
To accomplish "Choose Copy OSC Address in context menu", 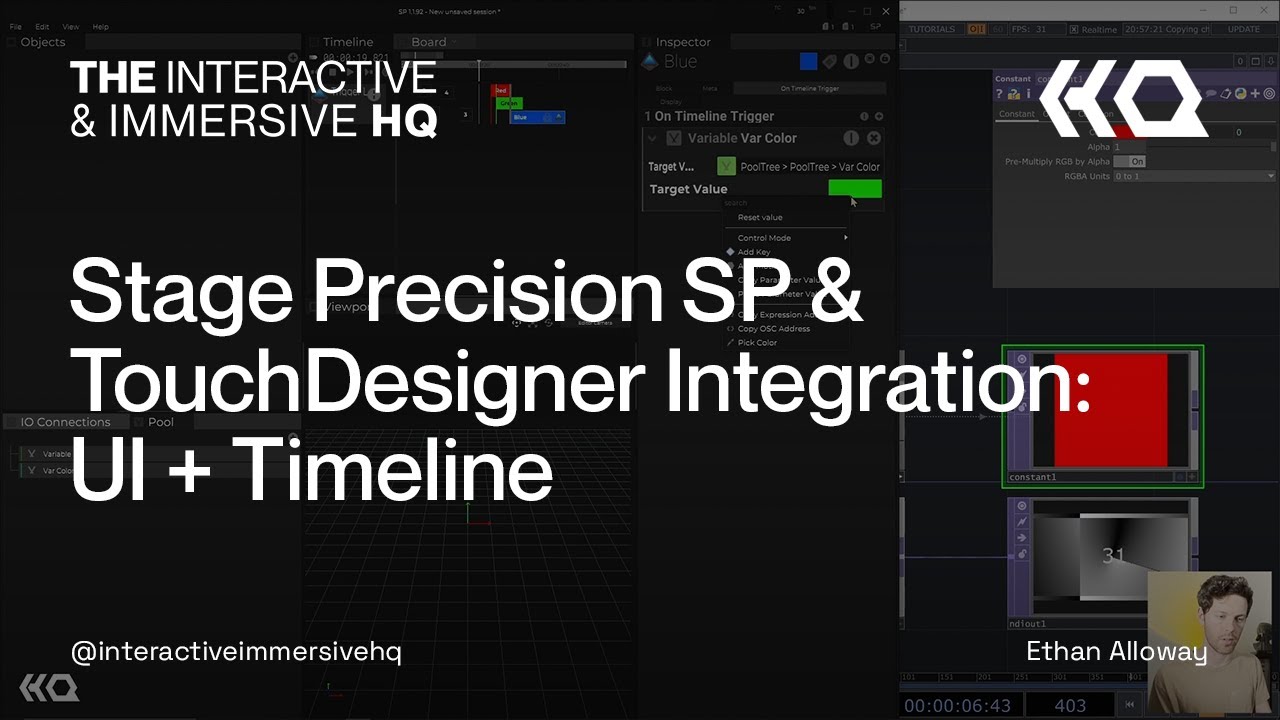I will 773,328.
